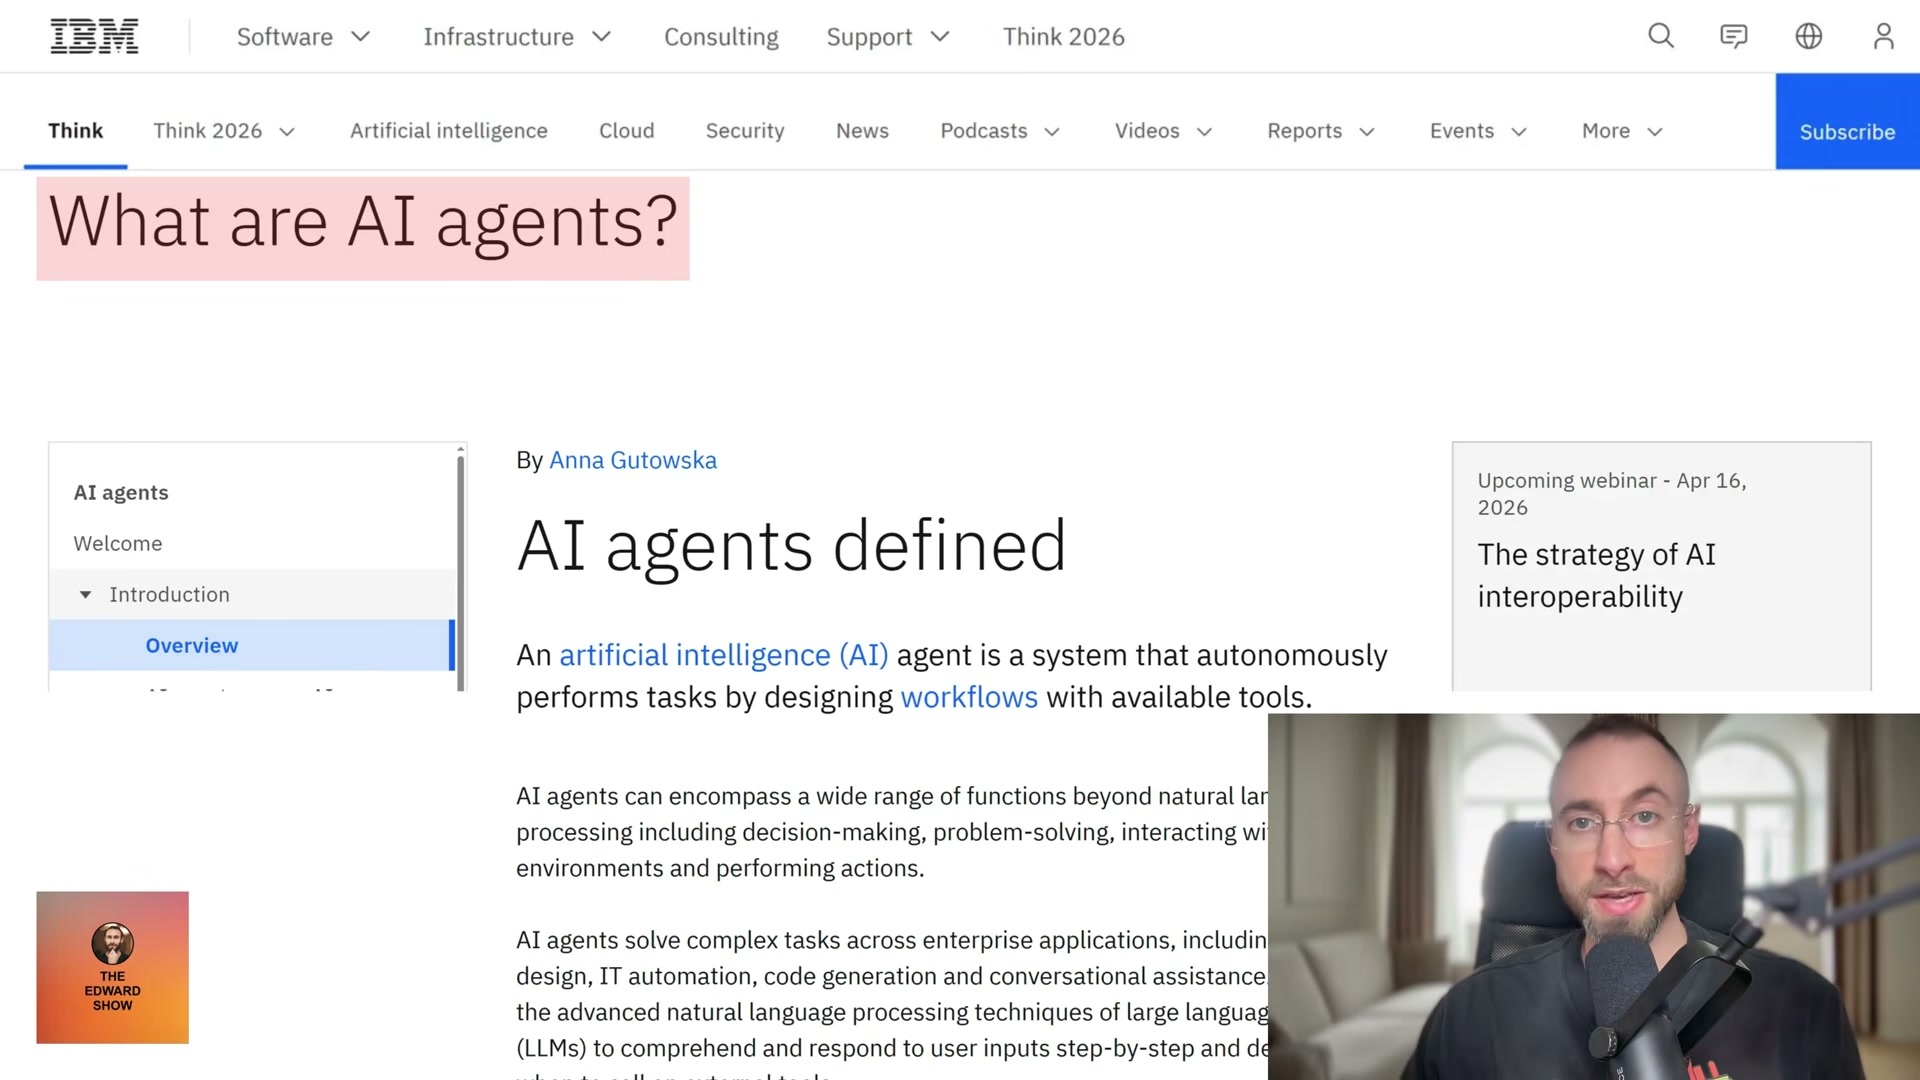Select Artificial intelligence in the navigation
This screenshot has width=1920, height=1080.
click(448, 131)
